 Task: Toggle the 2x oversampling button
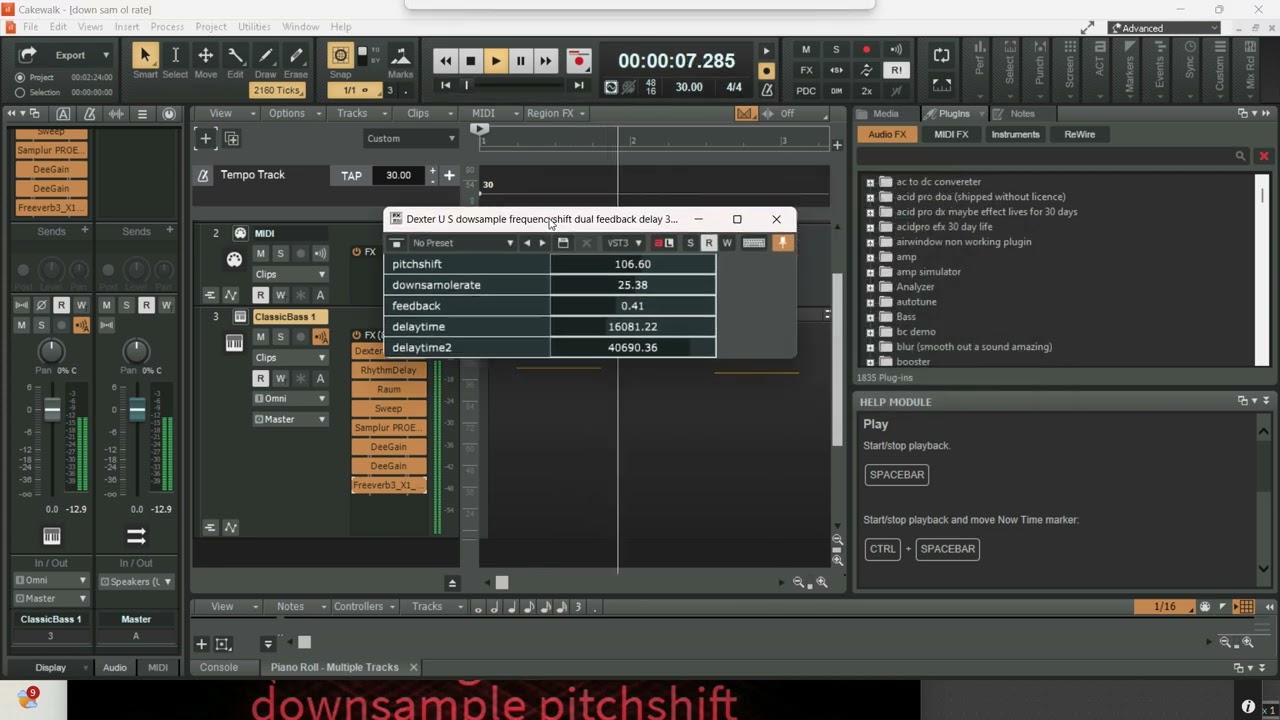866,90
